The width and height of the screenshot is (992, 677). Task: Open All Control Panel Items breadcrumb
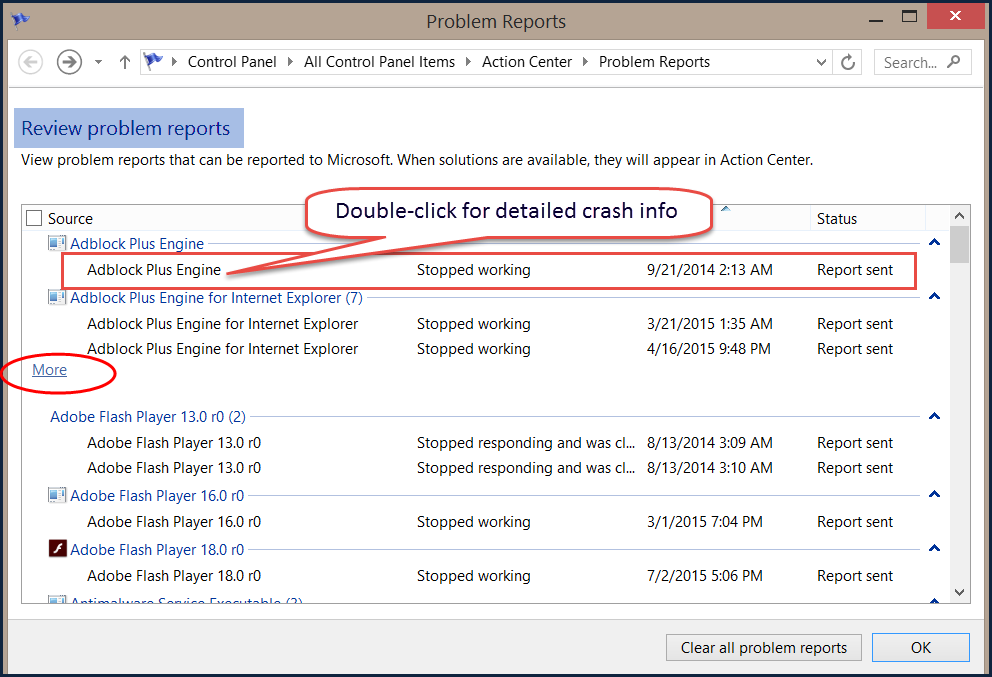click(x=379, y=62)
